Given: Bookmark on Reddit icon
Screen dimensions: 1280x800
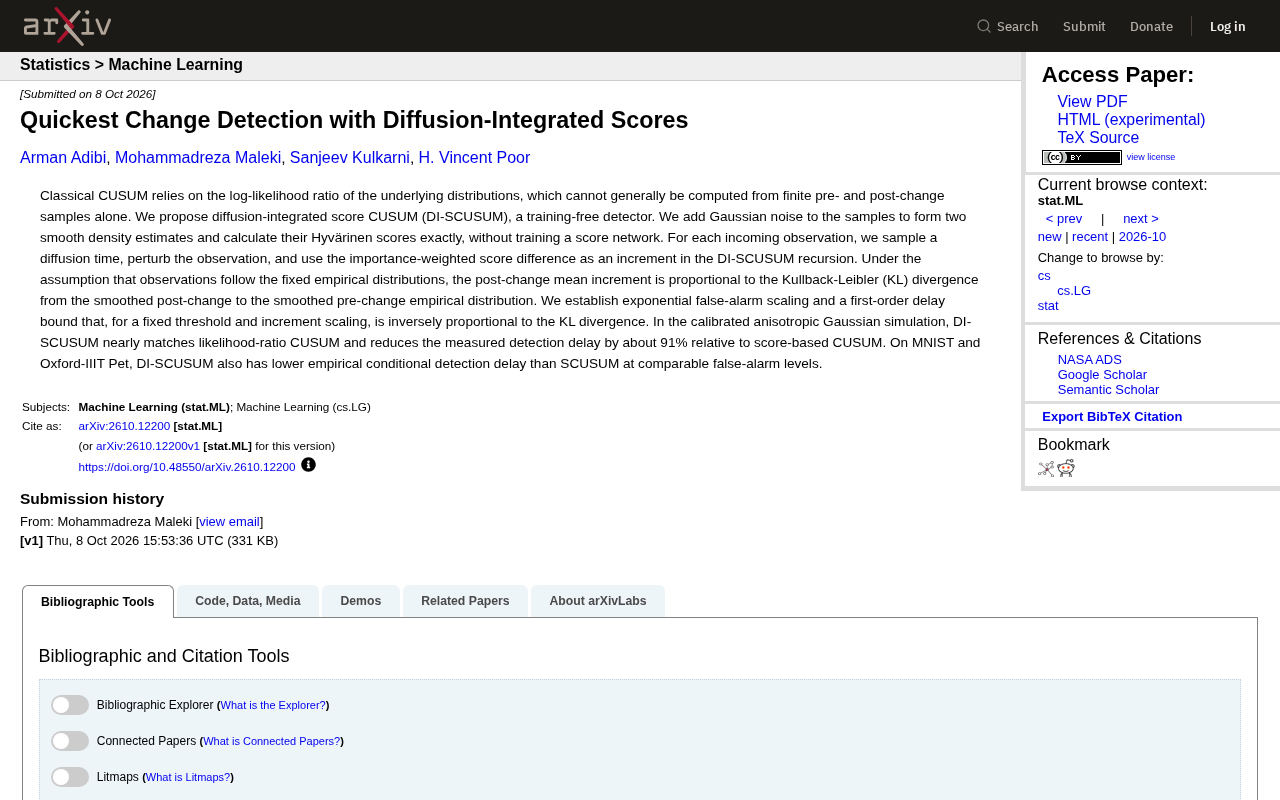Looking at the screenshot, I should pos(1066,468).
